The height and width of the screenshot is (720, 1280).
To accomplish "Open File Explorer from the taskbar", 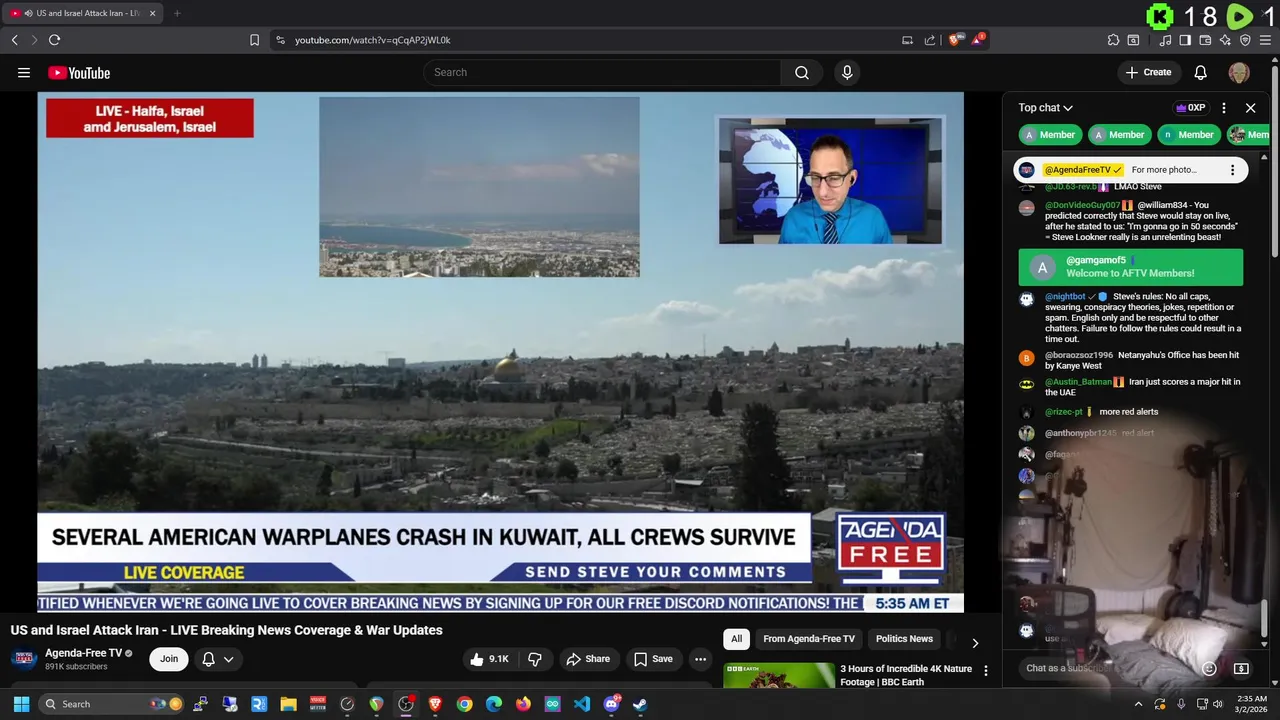I will pos(289,704).
